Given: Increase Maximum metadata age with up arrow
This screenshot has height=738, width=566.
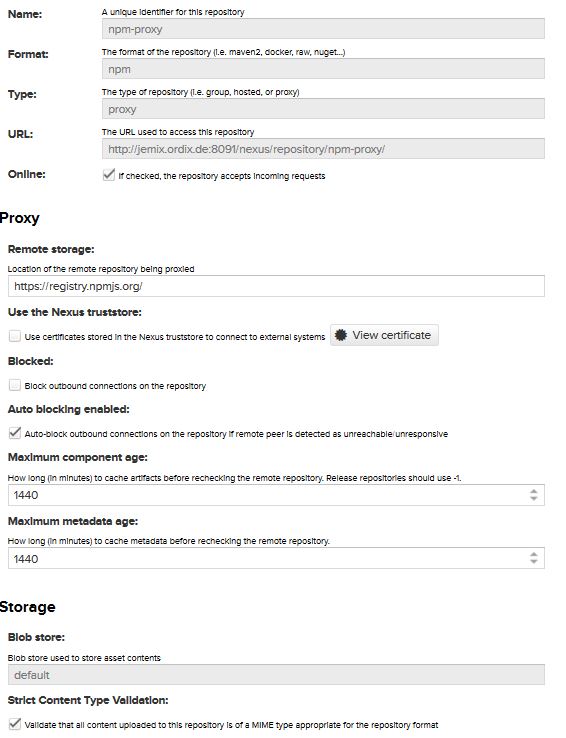Looking at the screenshot, I should pyautogui.click(x=533, y=554).
